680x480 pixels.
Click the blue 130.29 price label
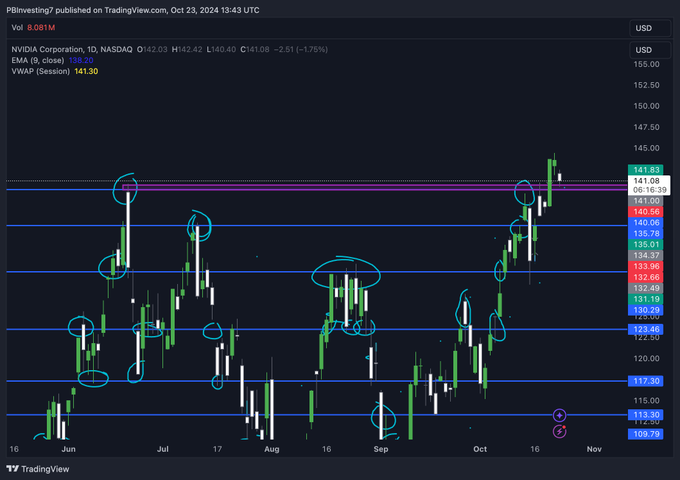click(x=645, y=310)
